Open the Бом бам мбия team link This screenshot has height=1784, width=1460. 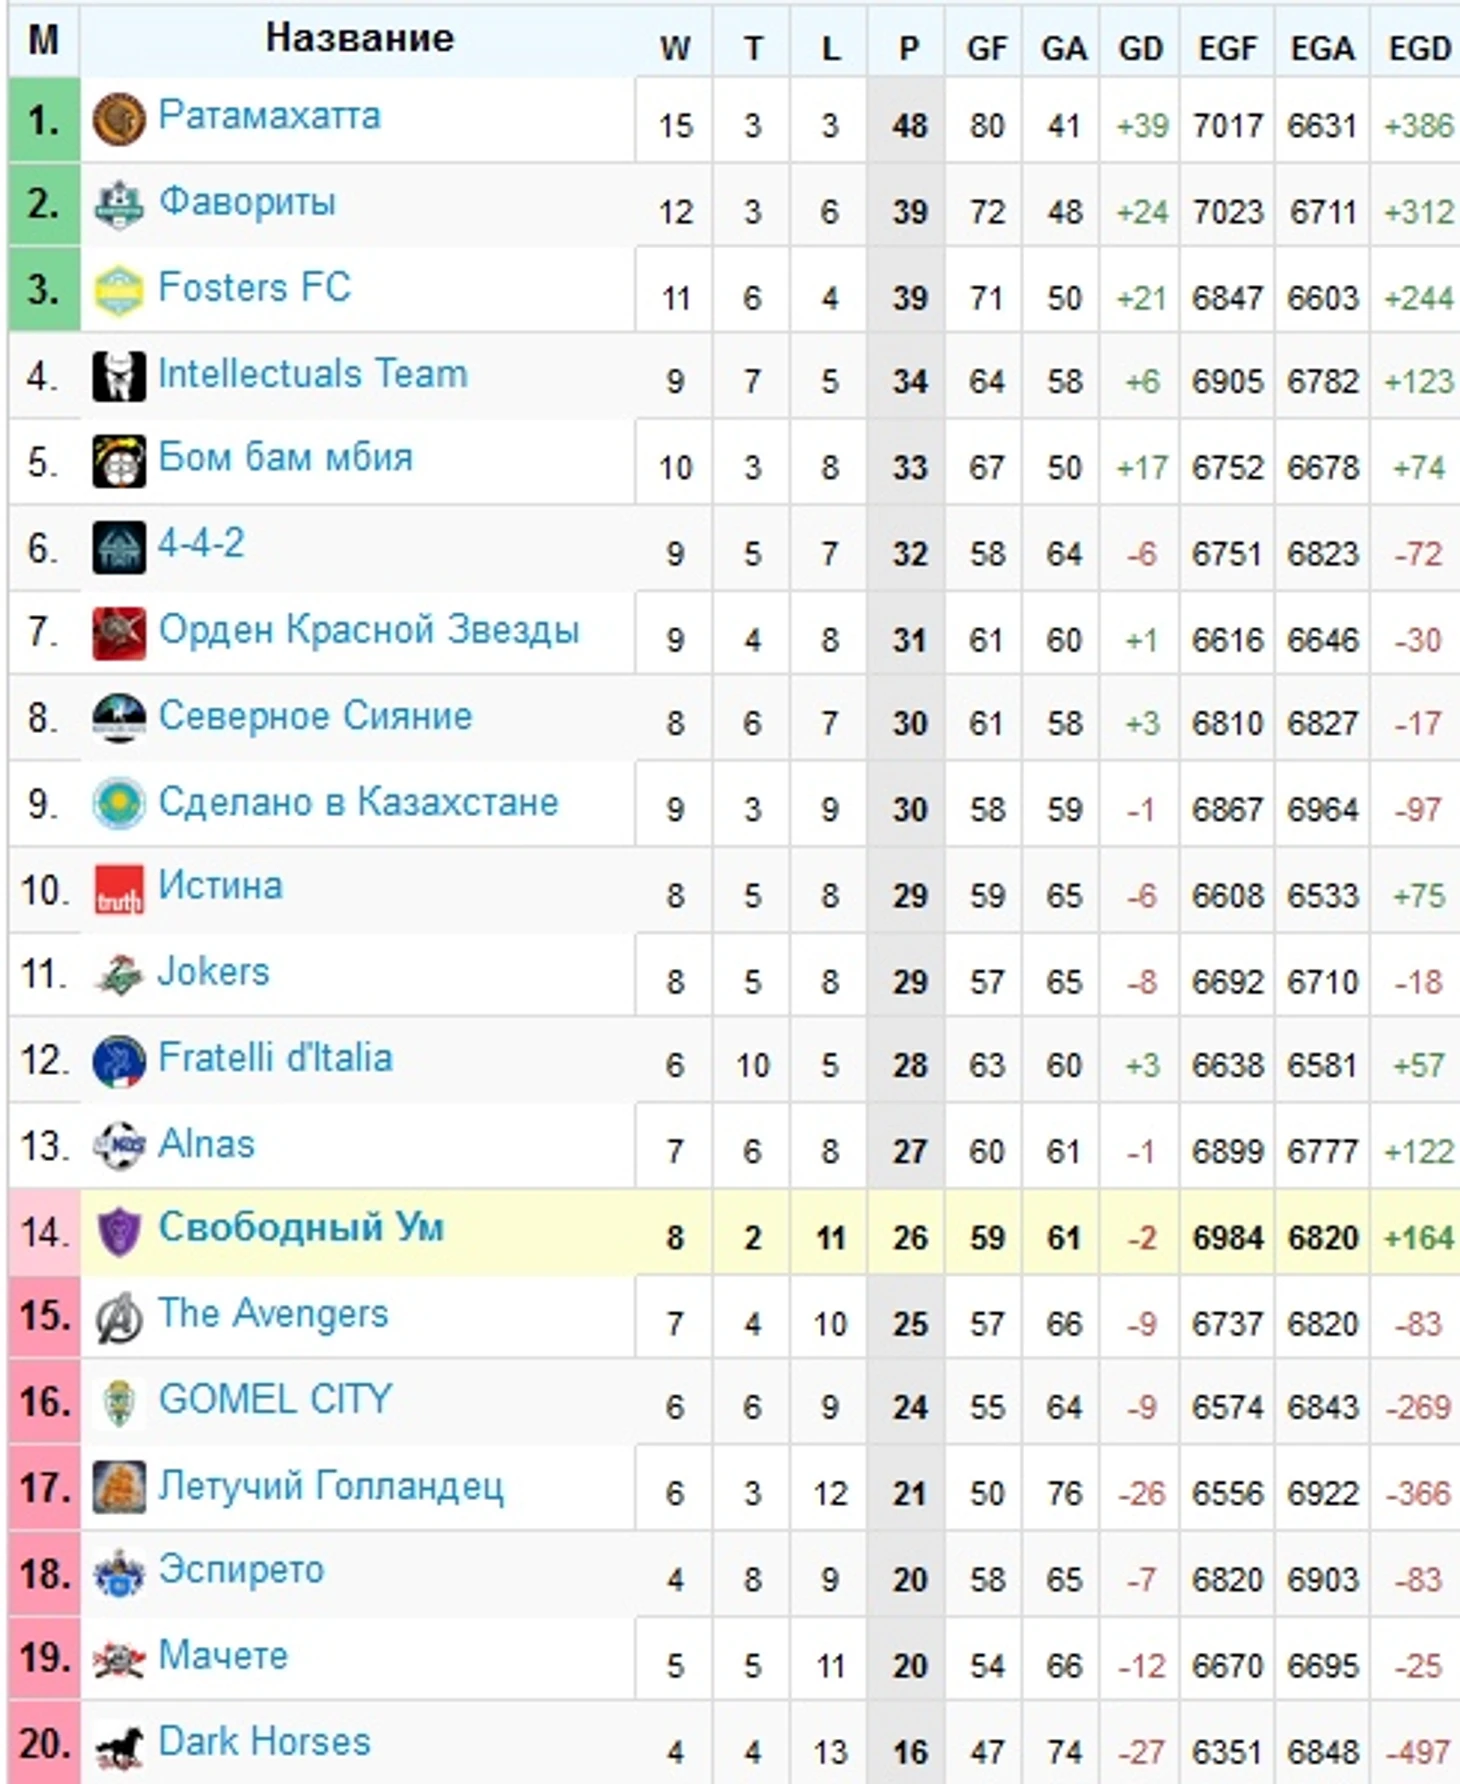point(285,458)
